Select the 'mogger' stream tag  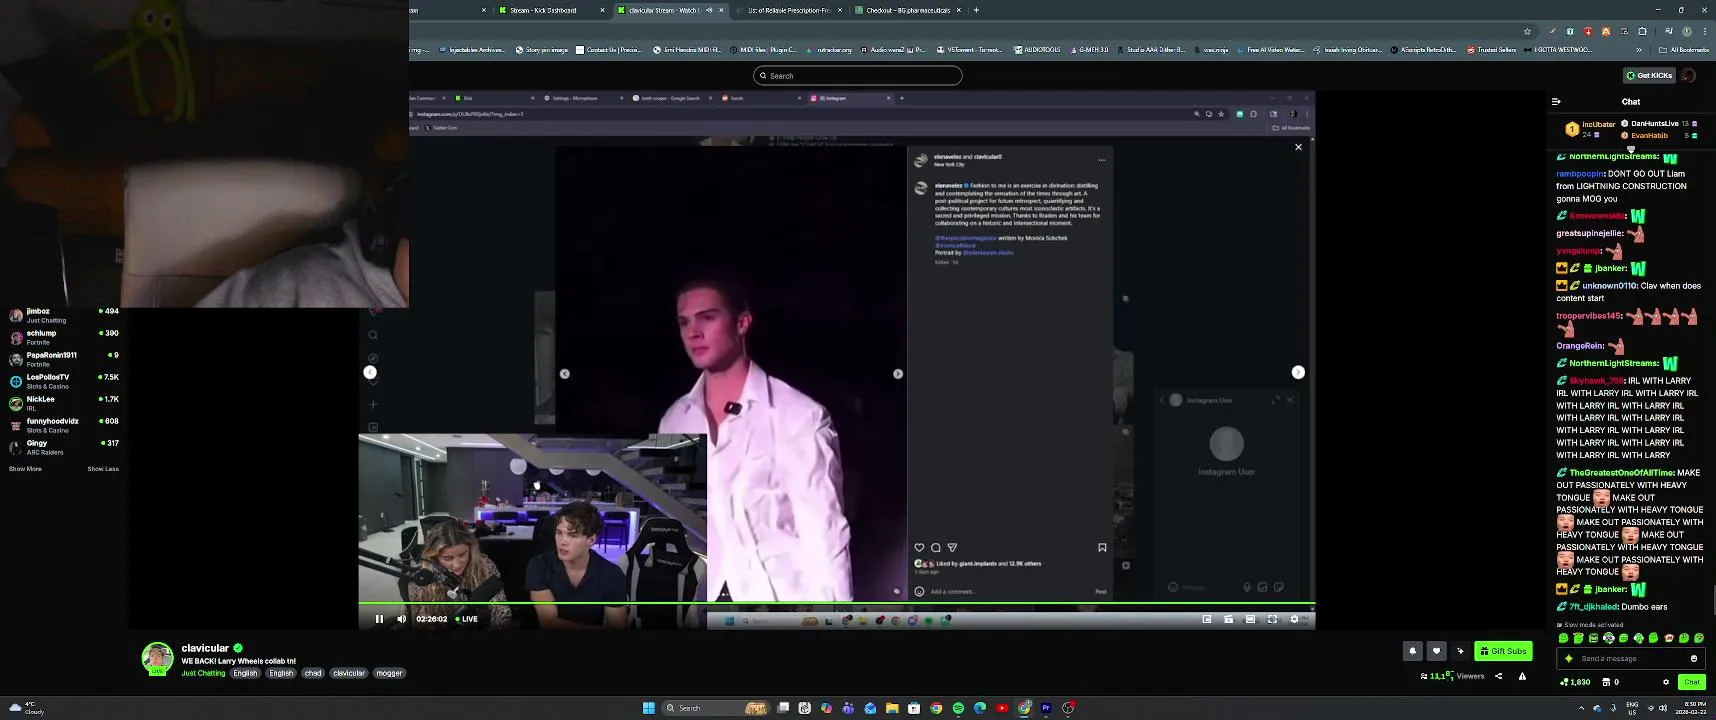389,673
